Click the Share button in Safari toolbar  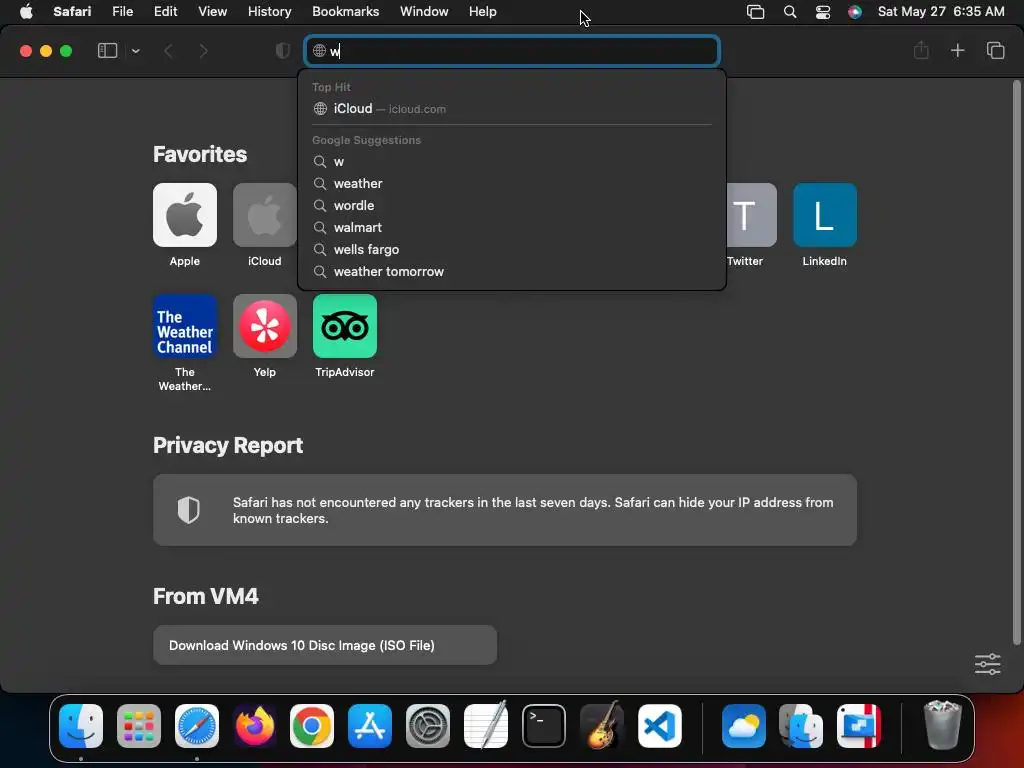click(921, 50)
